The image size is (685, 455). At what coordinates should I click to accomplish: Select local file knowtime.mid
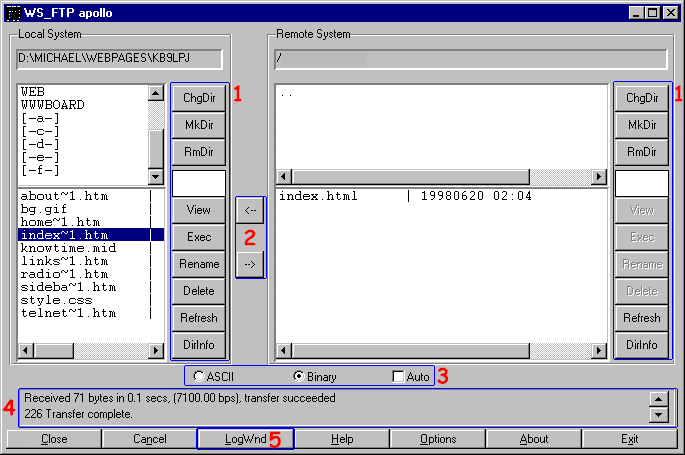91,248
